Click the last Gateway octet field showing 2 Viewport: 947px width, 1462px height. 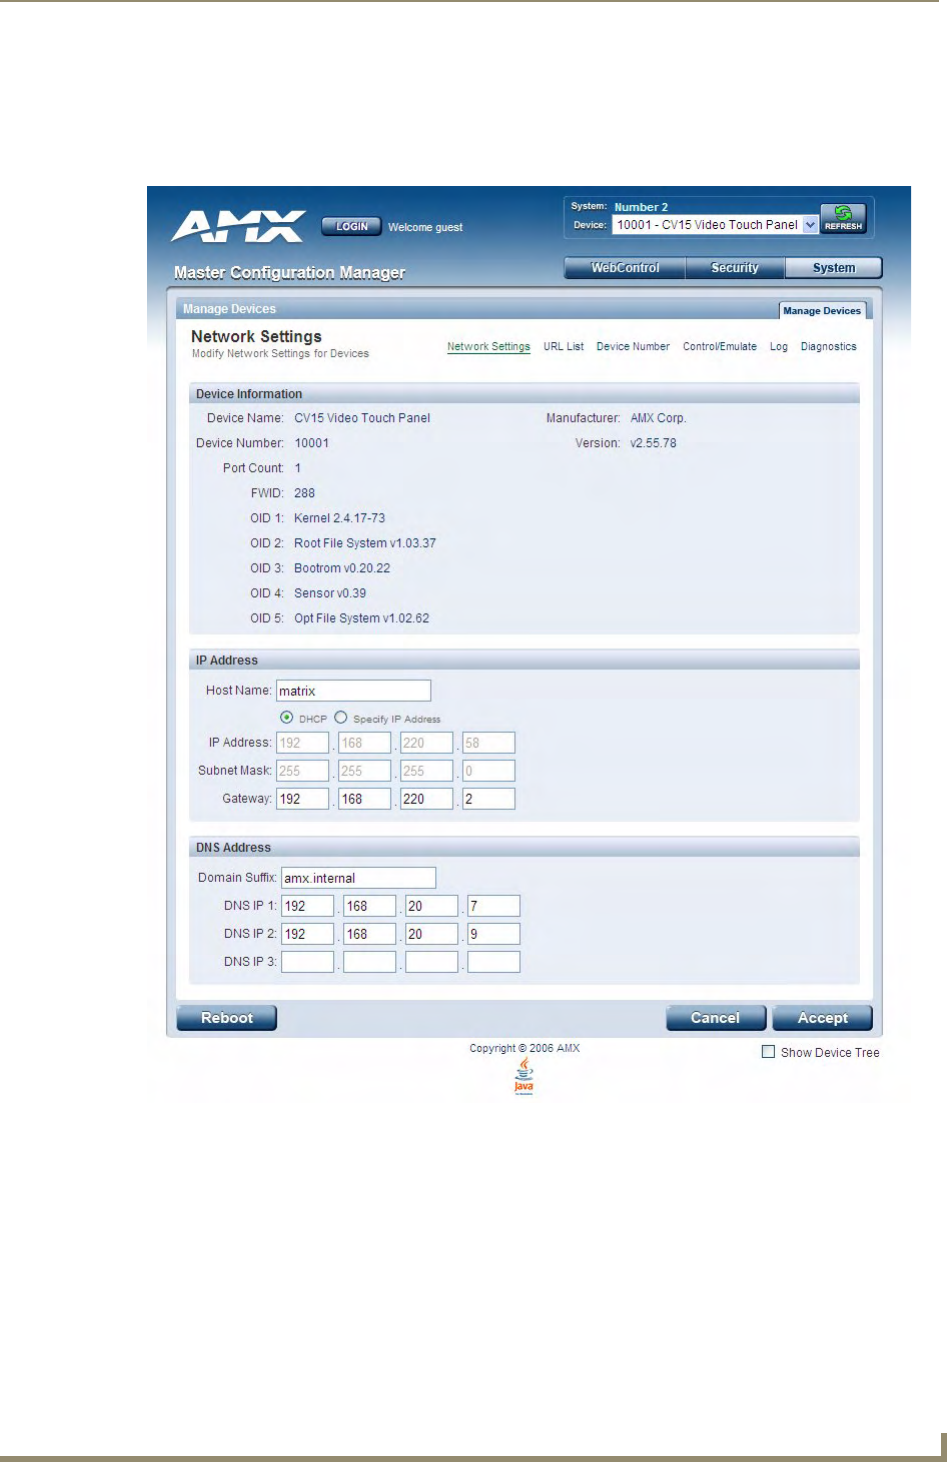(488, 799)
